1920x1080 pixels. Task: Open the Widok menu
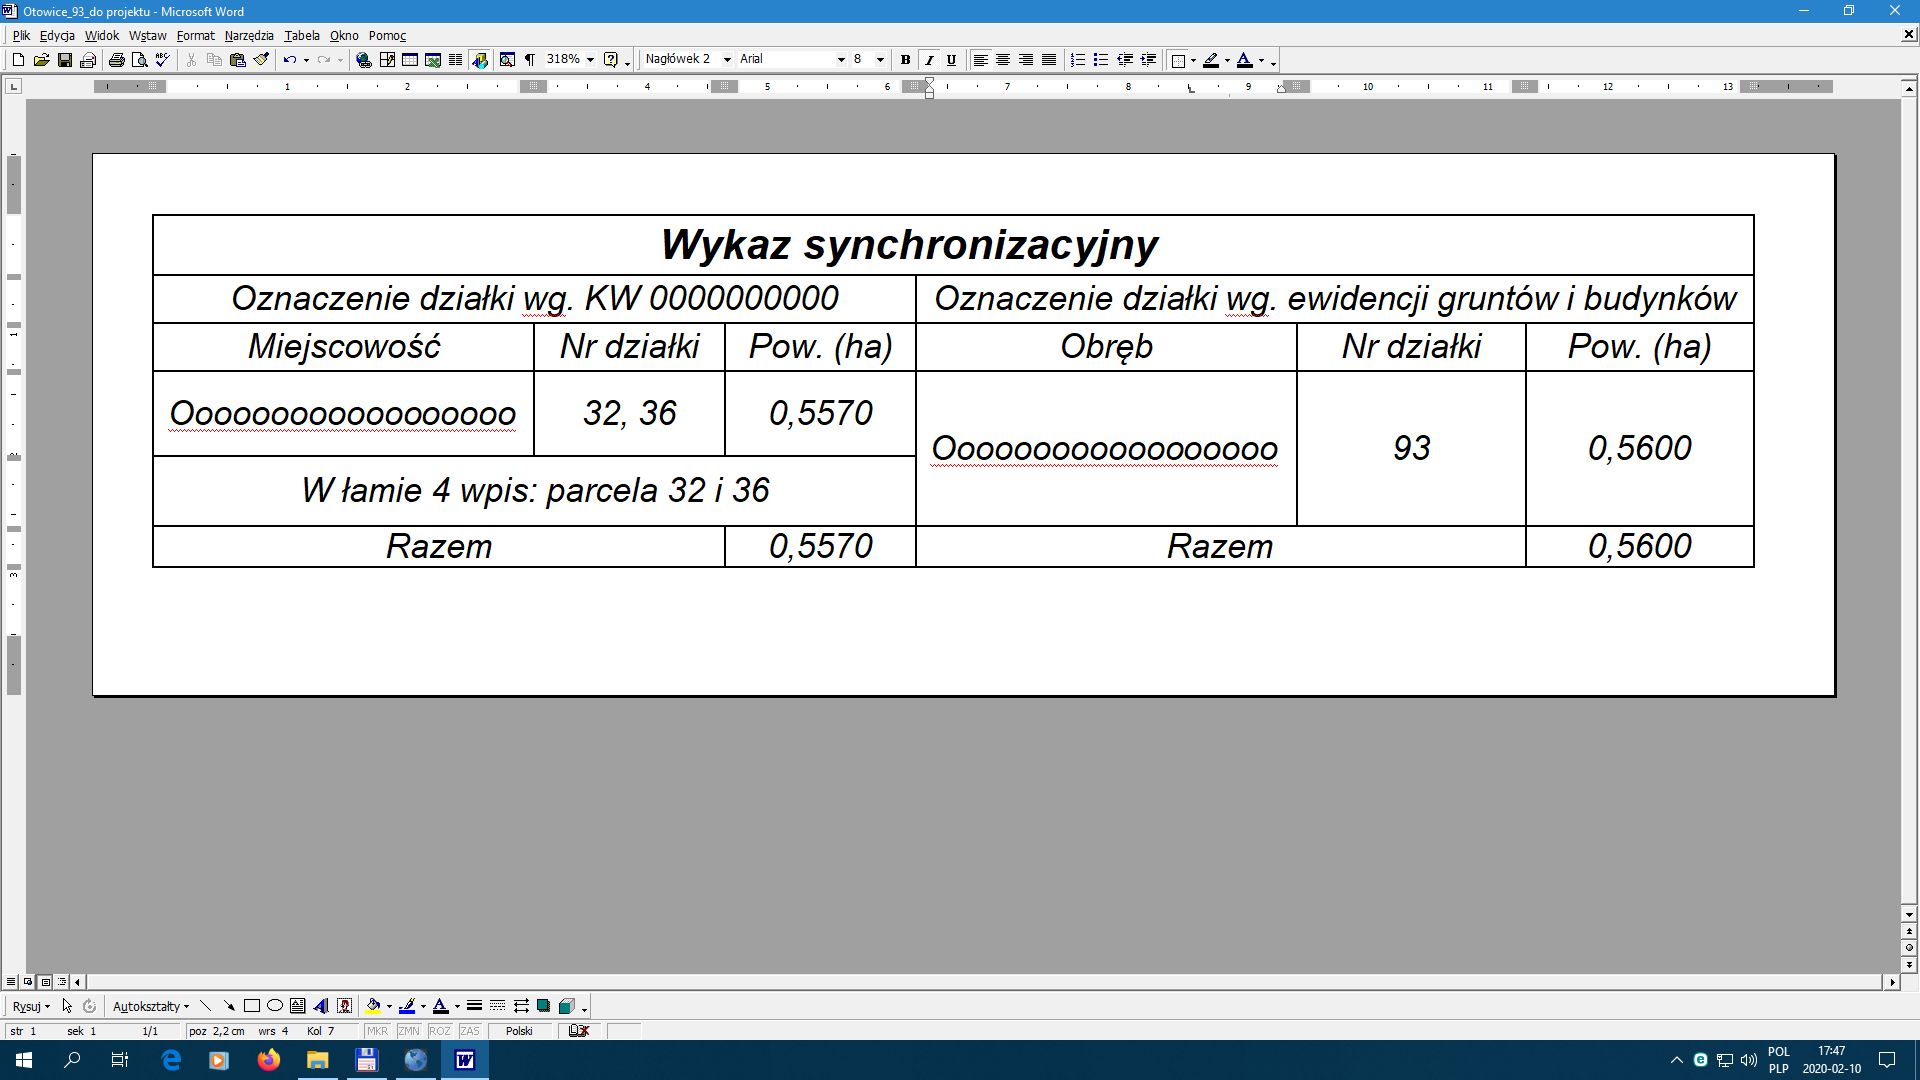click(x=102, y=35)
